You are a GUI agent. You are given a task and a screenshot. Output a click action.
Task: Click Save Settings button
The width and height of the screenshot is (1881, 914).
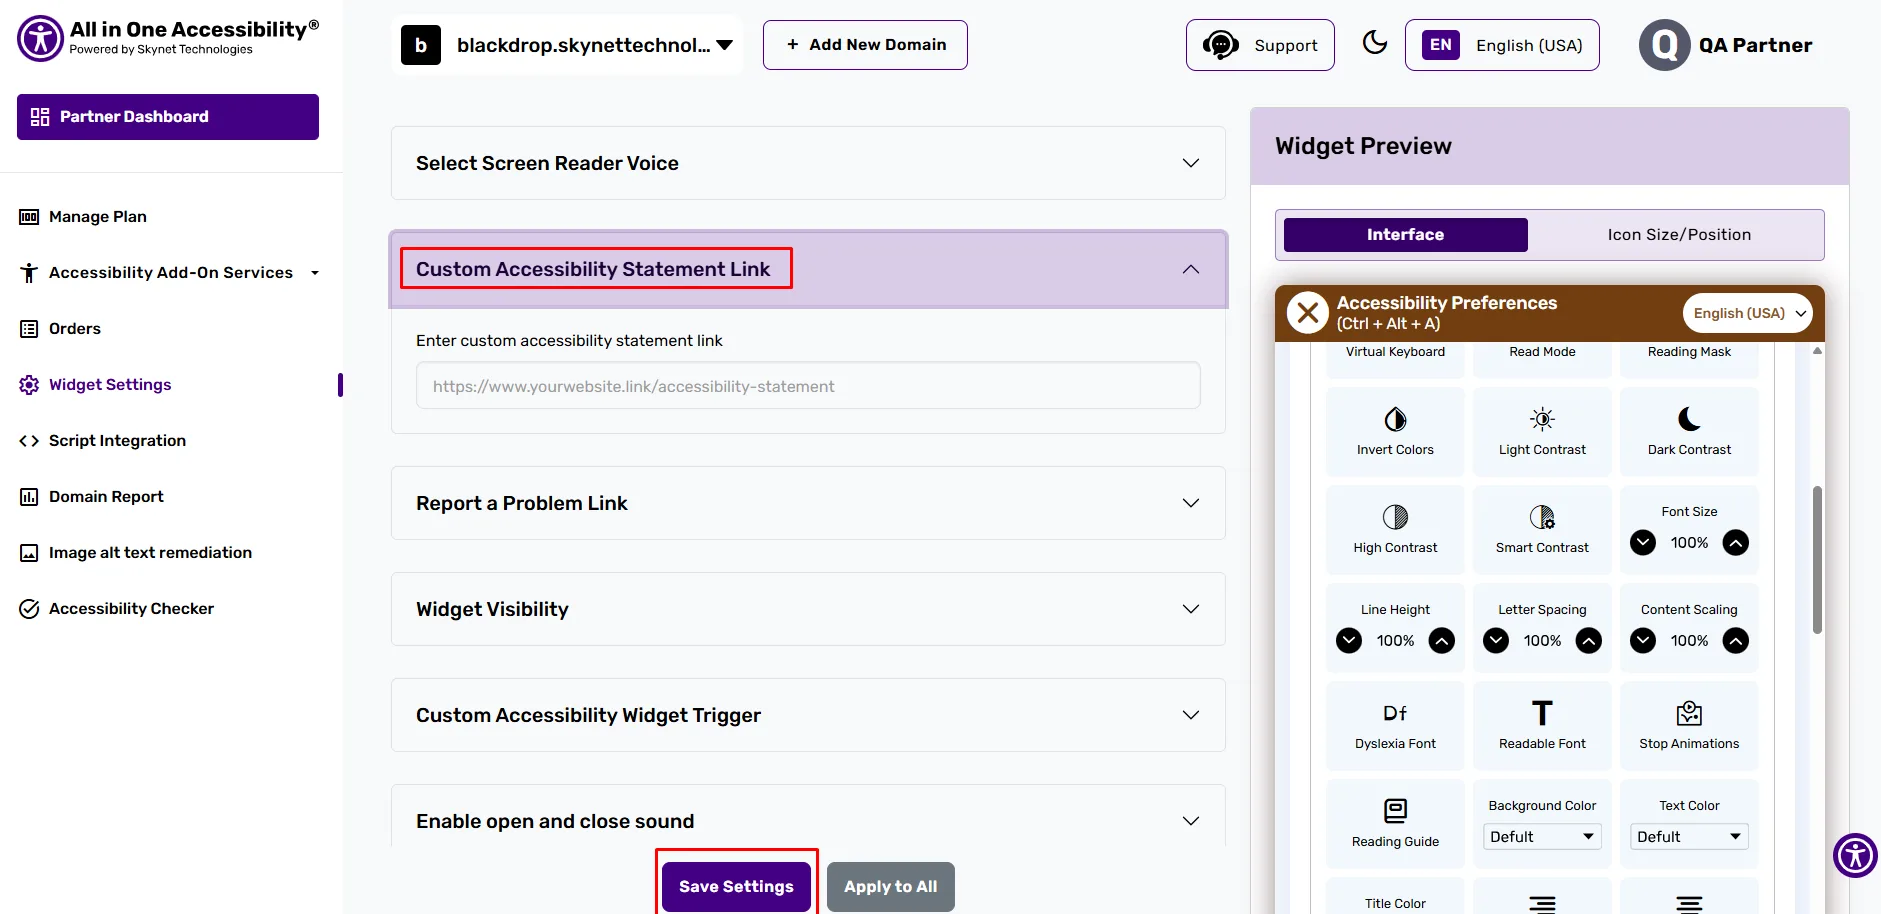point(736,886)
